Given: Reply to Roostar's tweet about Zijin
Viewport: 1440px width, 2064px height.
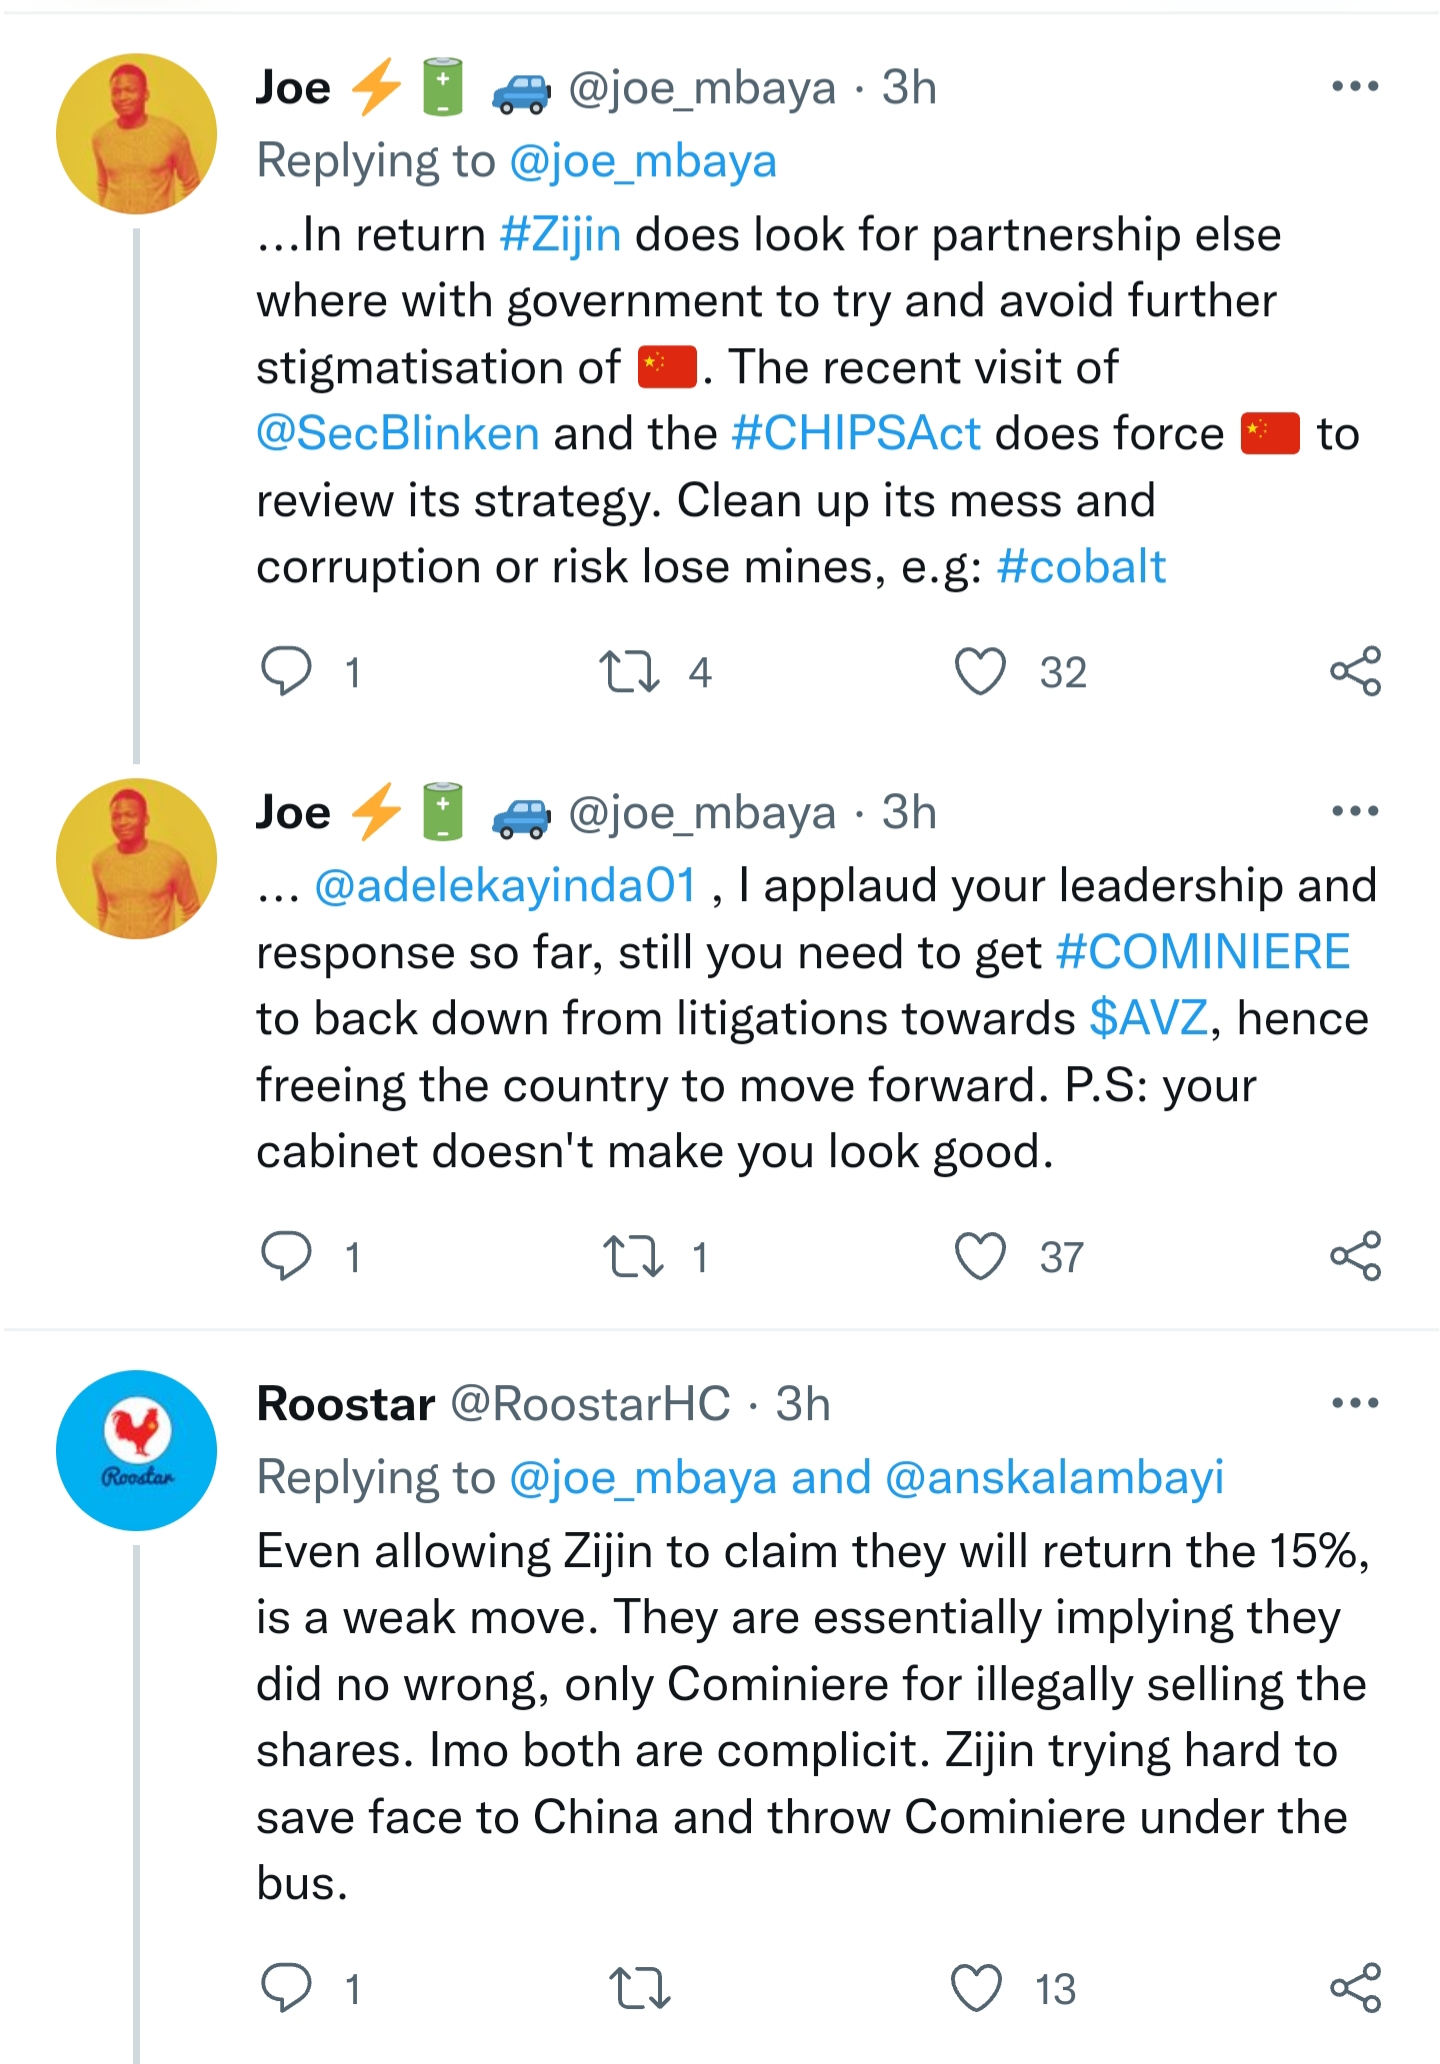Looking at the screenshot, I should click(286, 1988).
